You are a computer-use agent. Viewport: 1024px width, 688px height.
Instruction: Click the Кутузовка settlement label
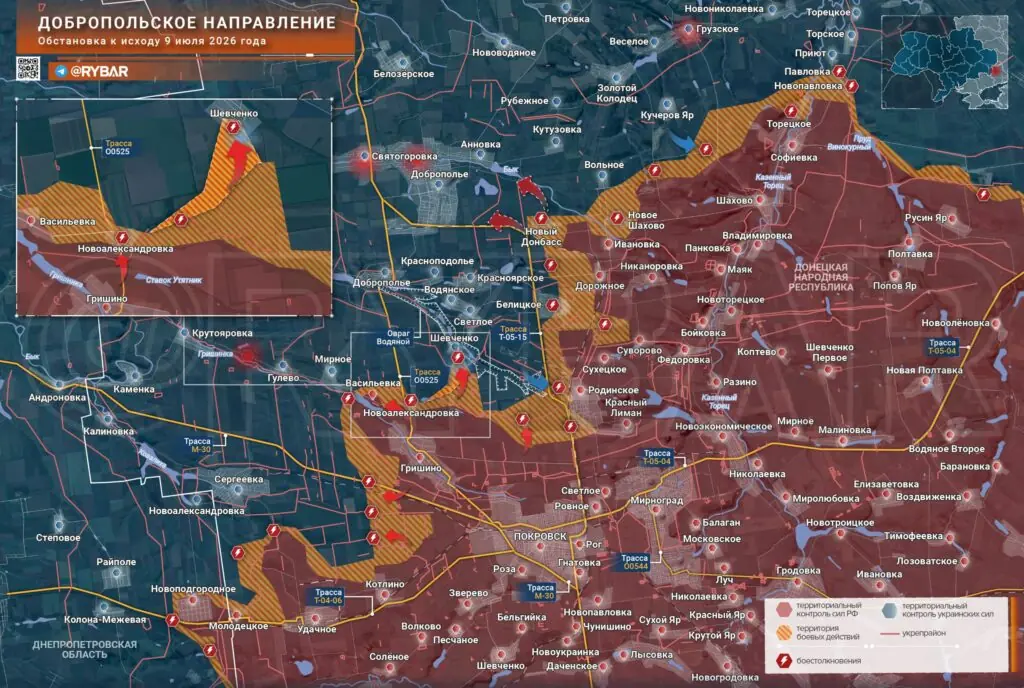(556, 129)
